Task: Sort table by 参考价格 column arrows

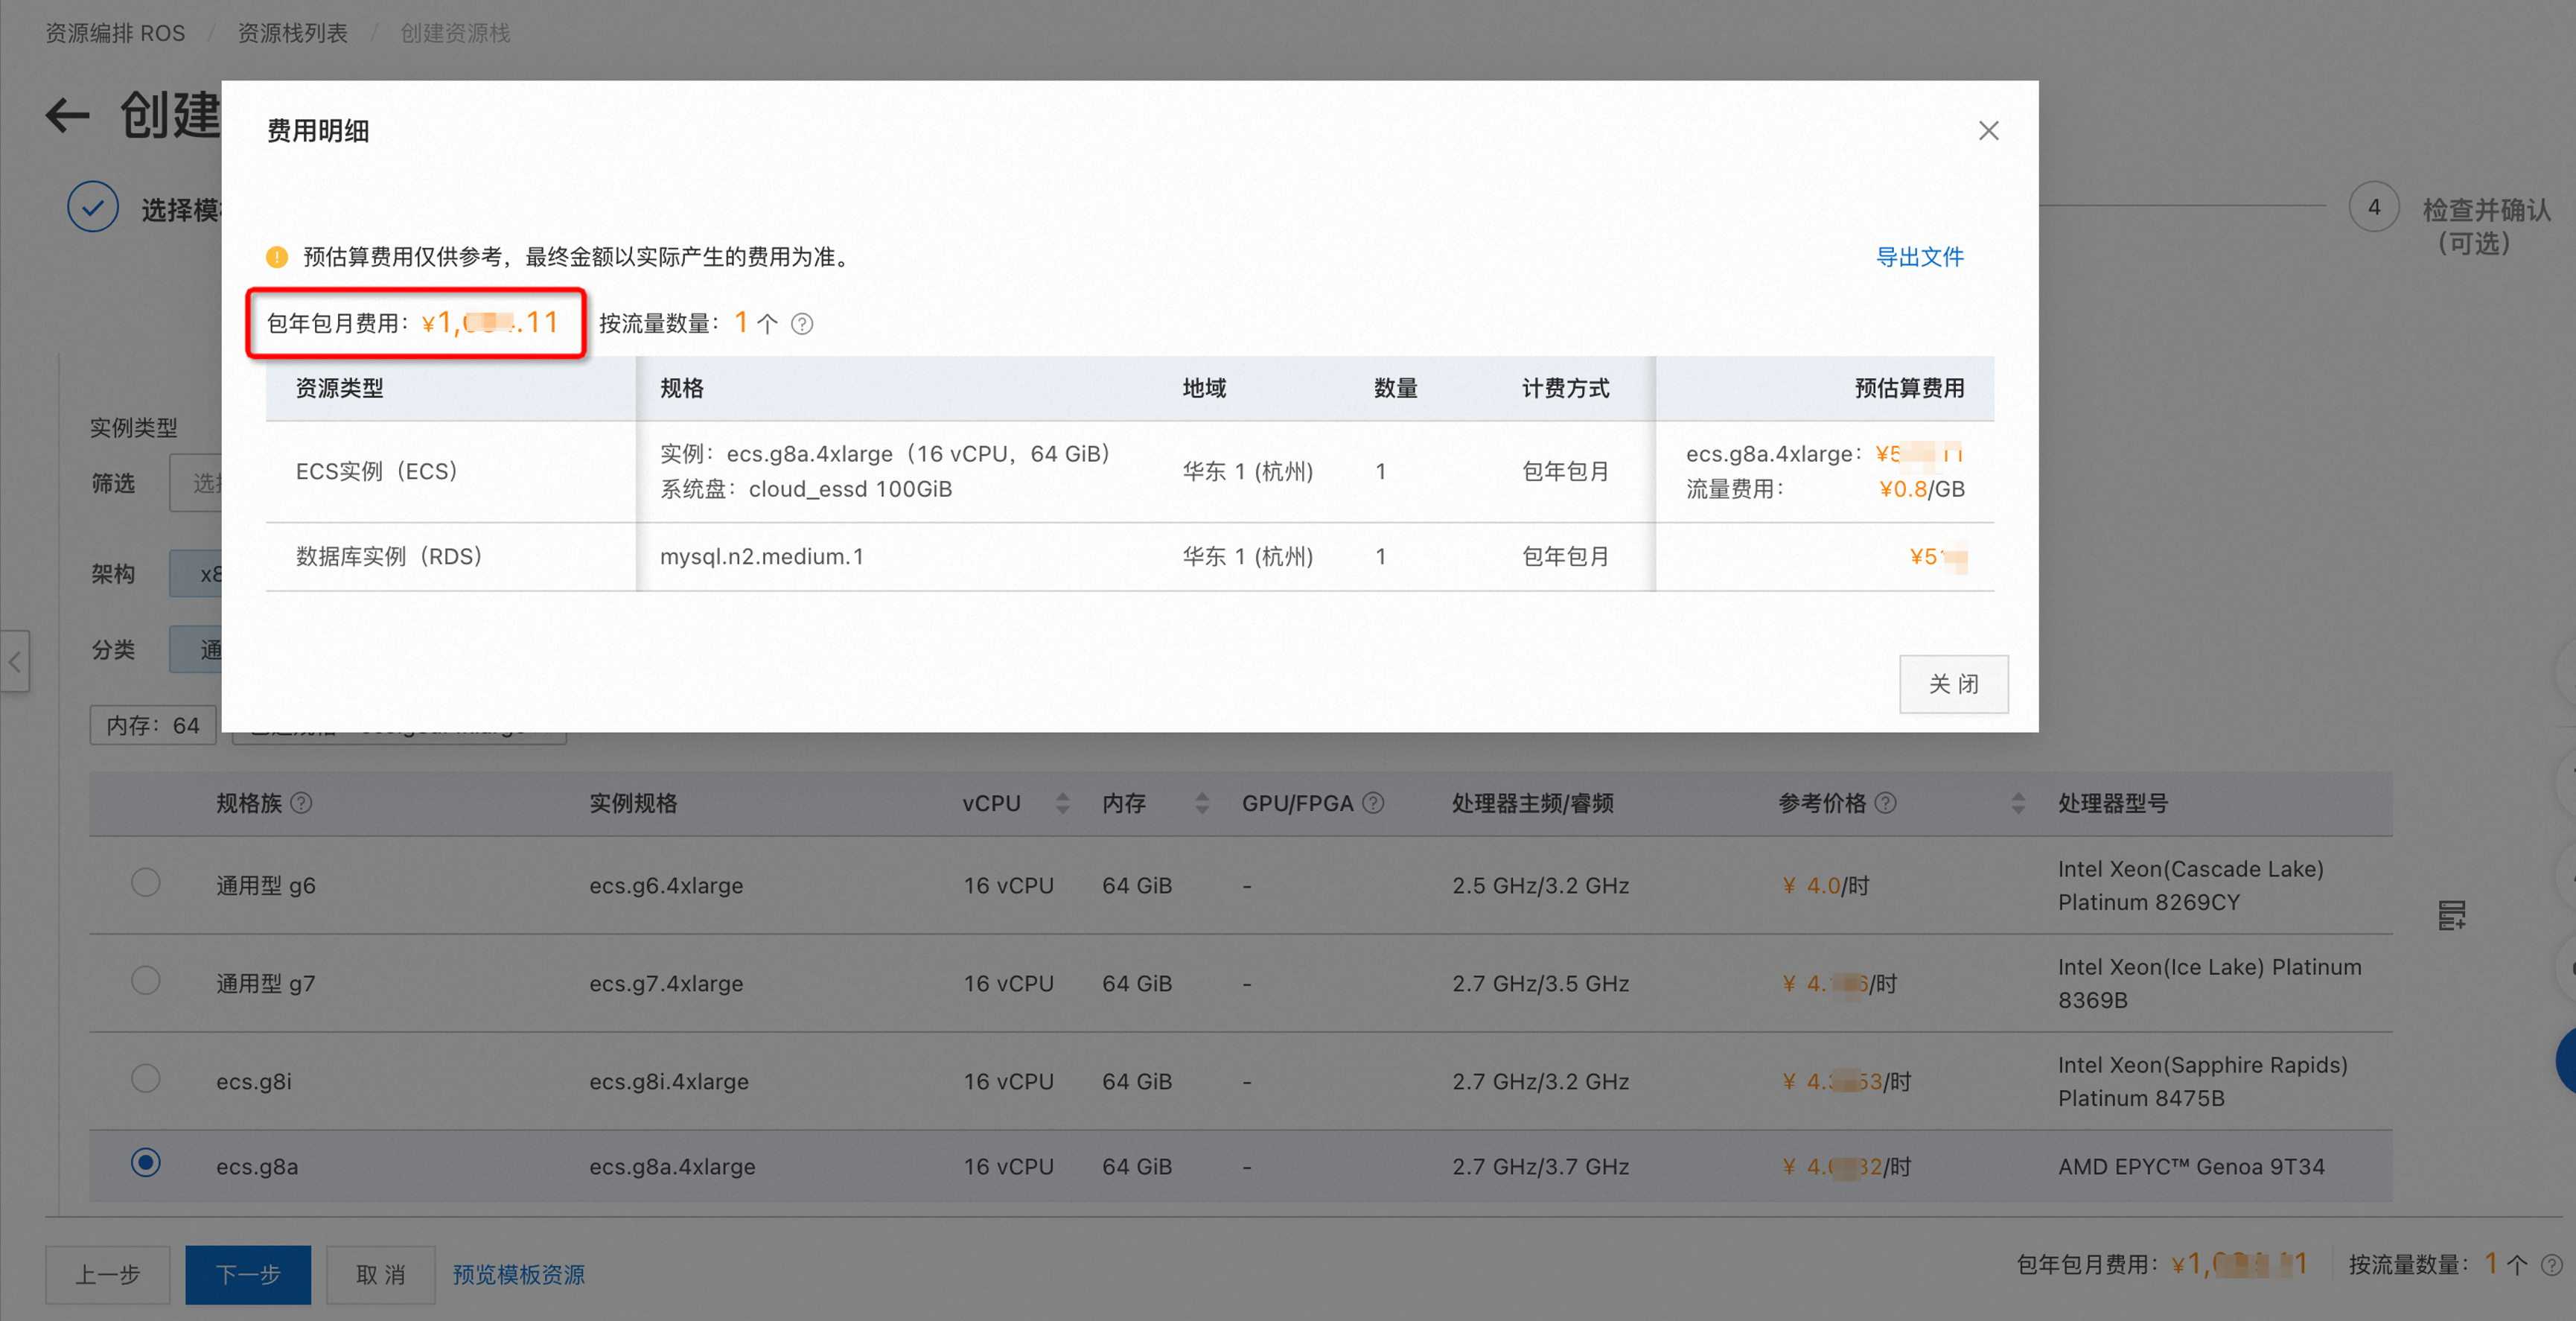Action: coord(2018,803)
